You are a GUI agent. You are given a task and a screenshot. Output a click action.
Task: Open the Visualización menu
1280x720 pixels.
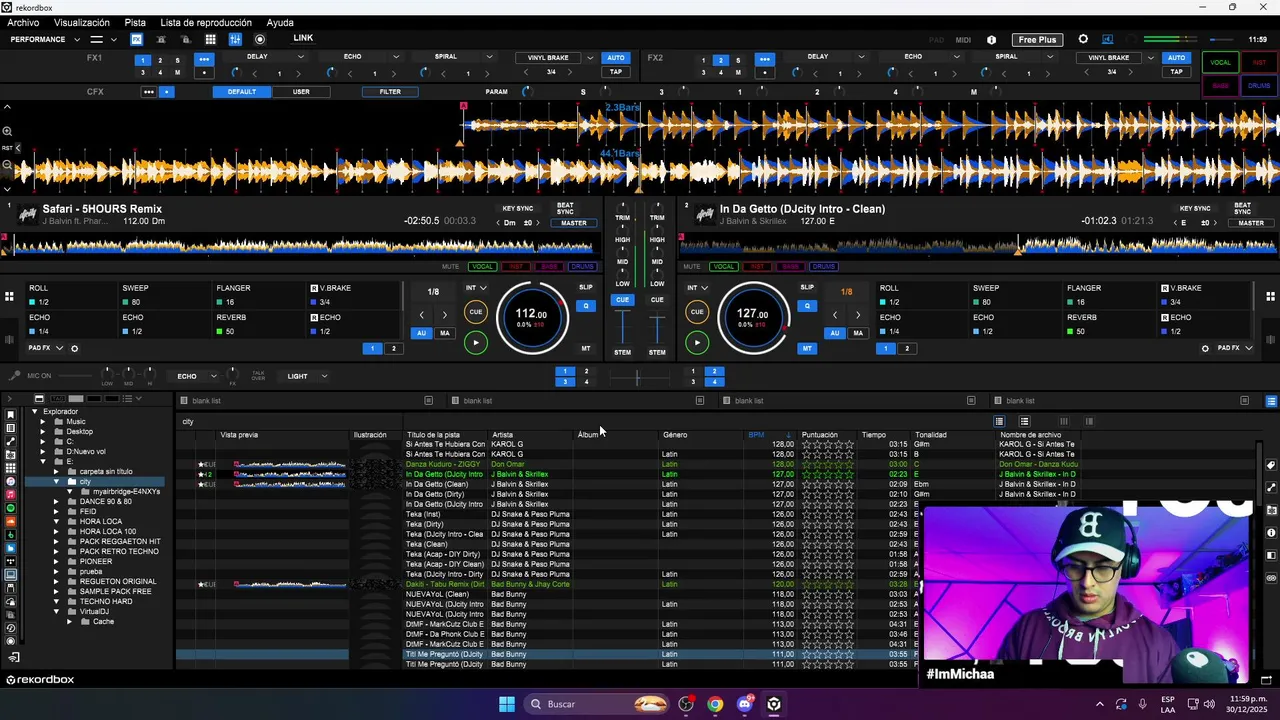tap(82, 22)
